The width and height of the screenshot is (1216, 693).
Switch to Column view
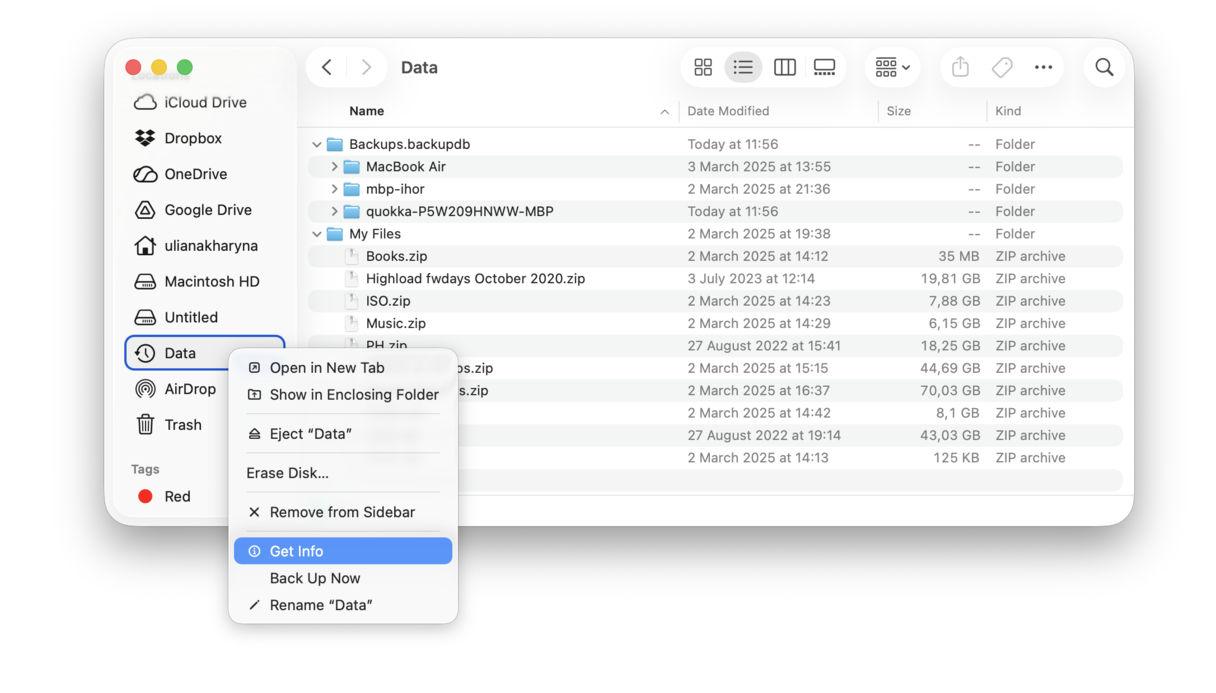tap(784, 67)
